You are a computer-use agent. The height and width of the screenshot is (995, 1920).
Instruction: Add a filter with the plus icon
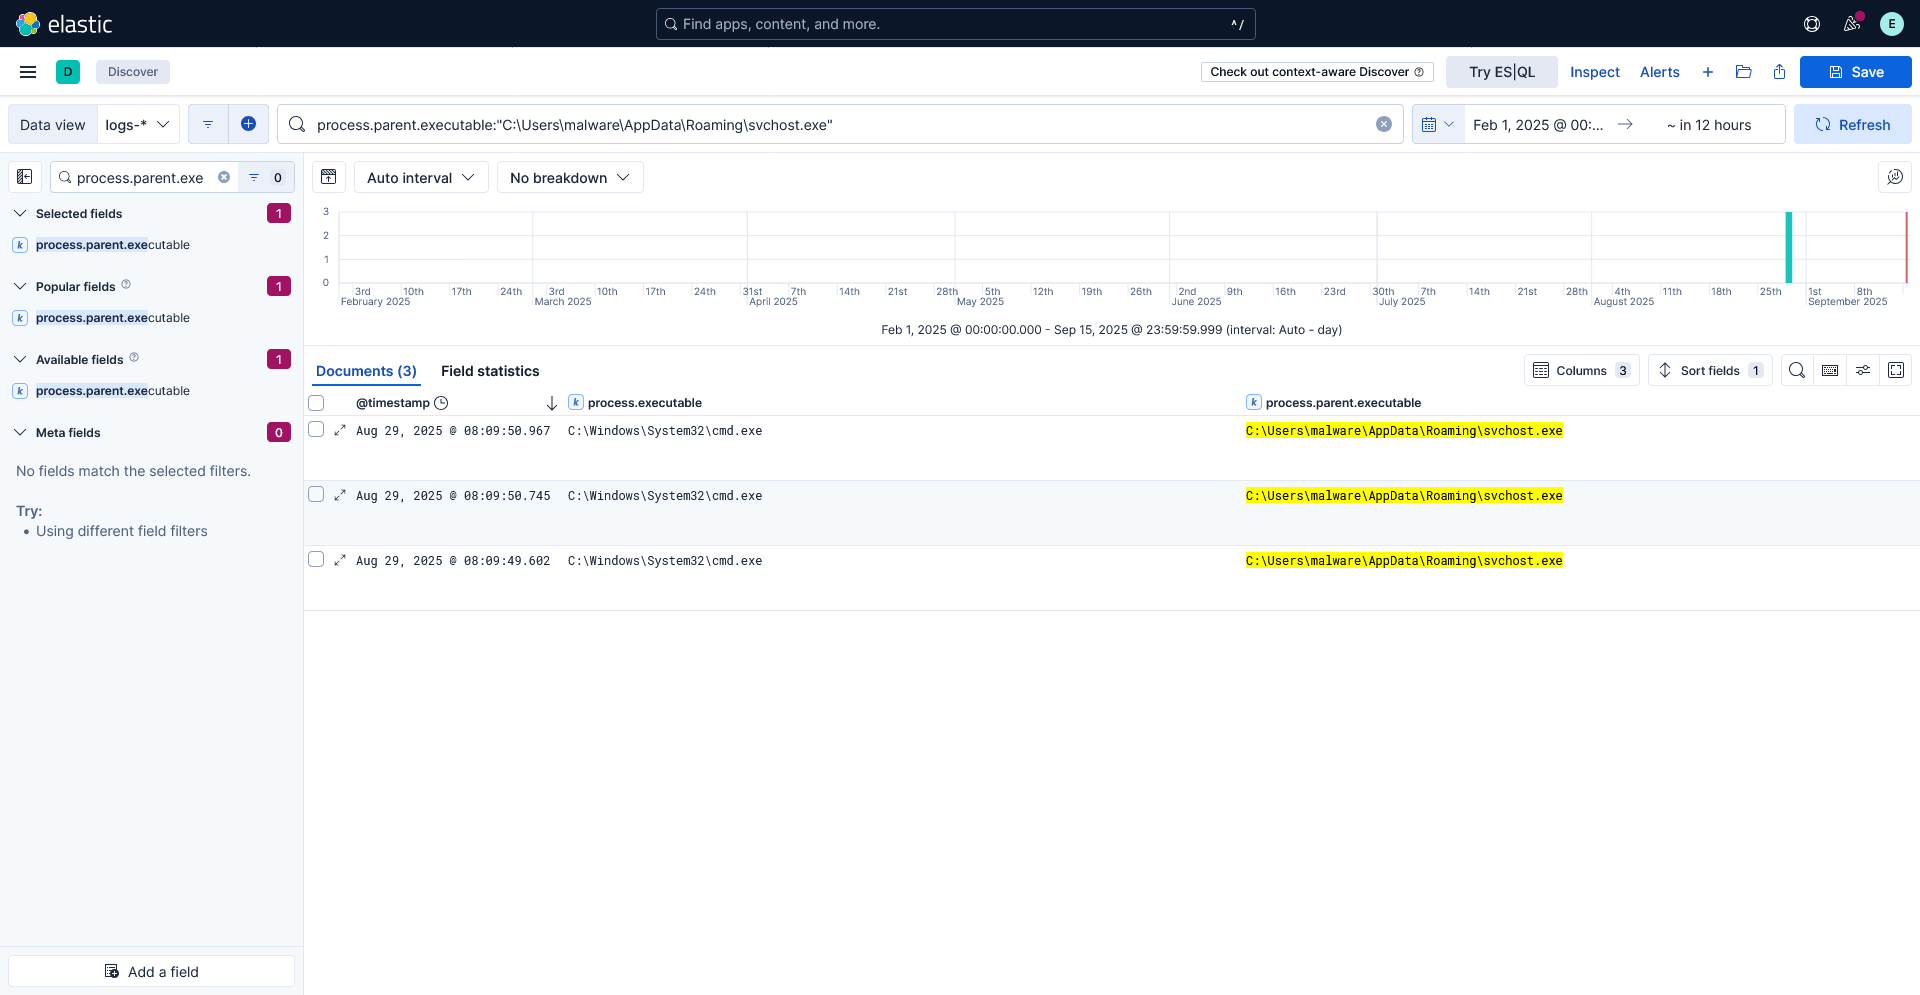pos(248,124)
